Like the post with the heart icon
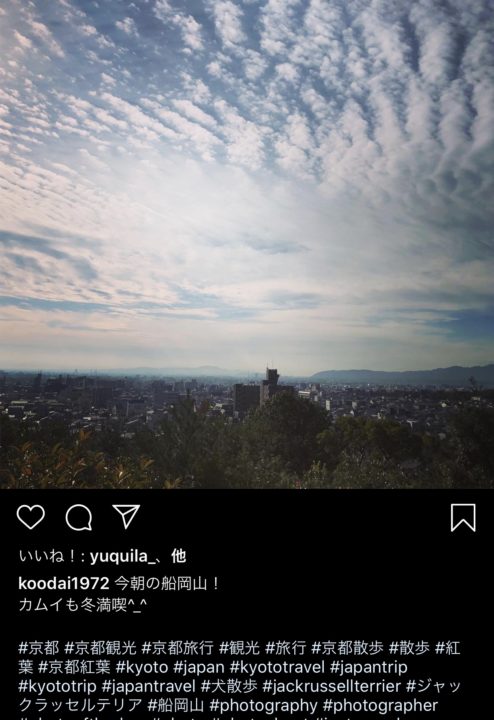The height and width of the screenshot is (720, 494). point(31,518)
